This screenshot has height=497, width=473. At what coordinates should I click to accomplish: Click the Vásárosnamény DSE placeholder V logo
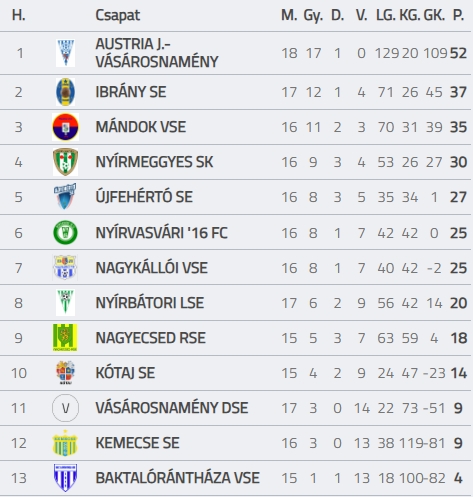(x=65, y=408)
